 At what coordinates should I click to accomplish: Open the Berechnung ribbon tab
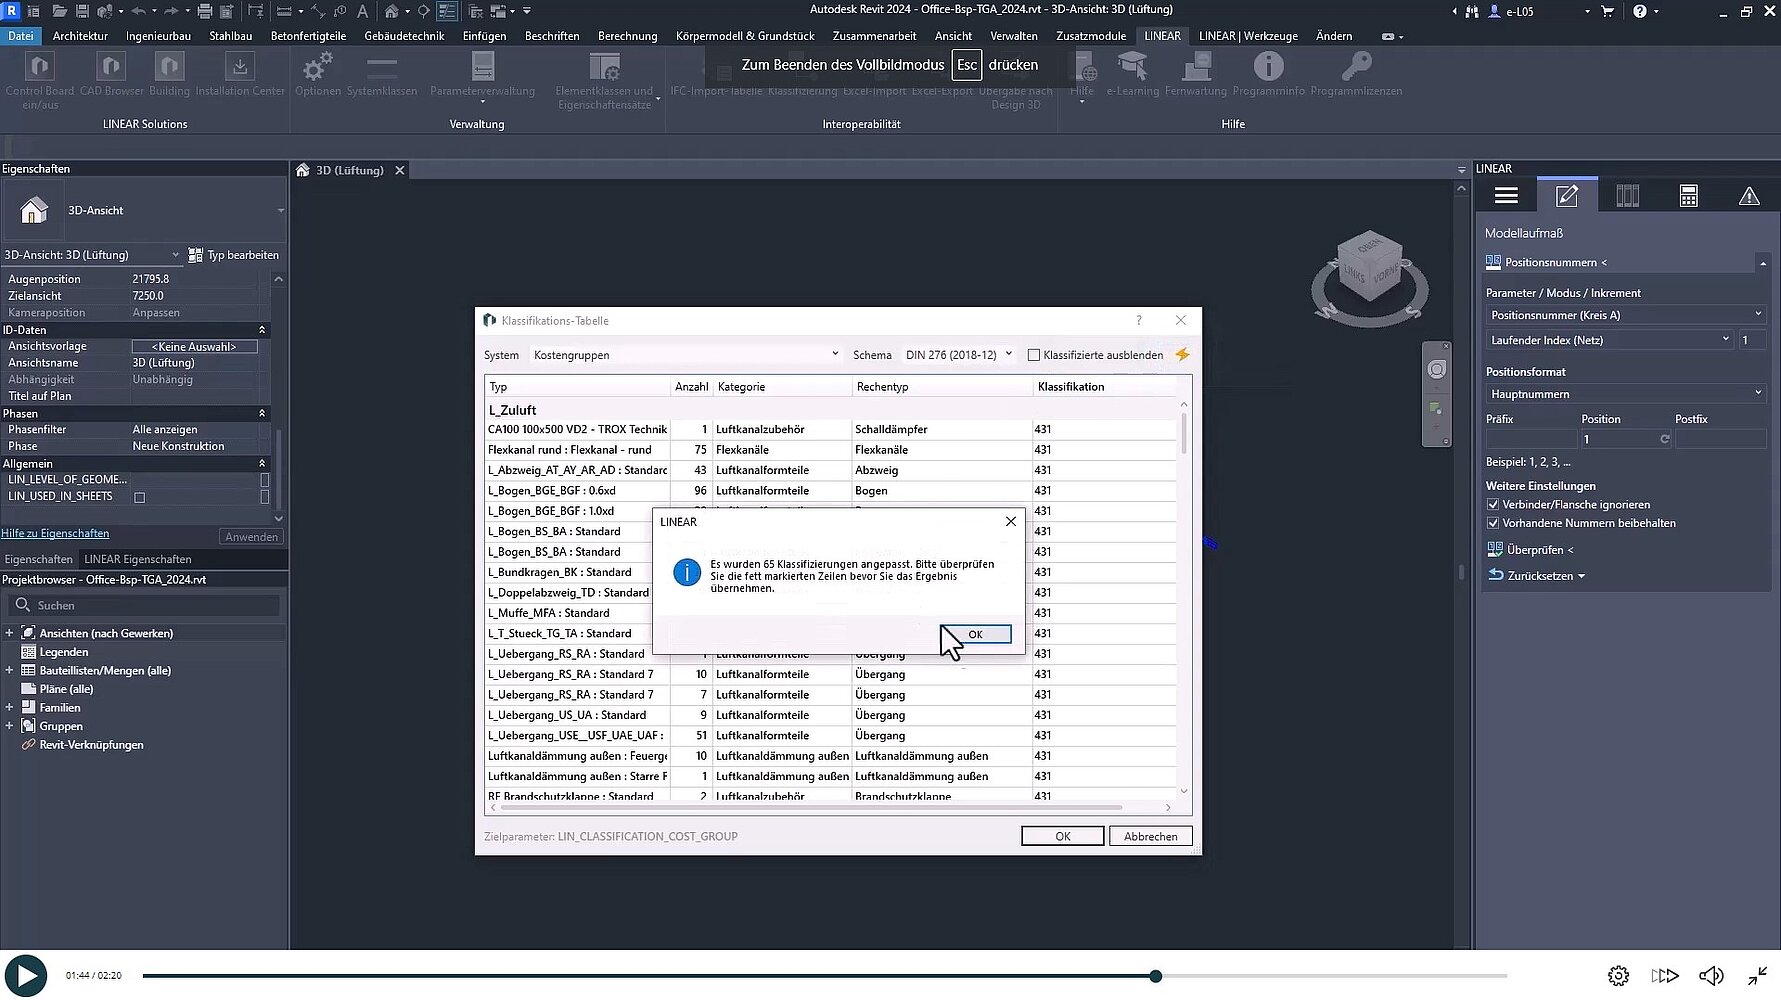[x=627, y=36]
